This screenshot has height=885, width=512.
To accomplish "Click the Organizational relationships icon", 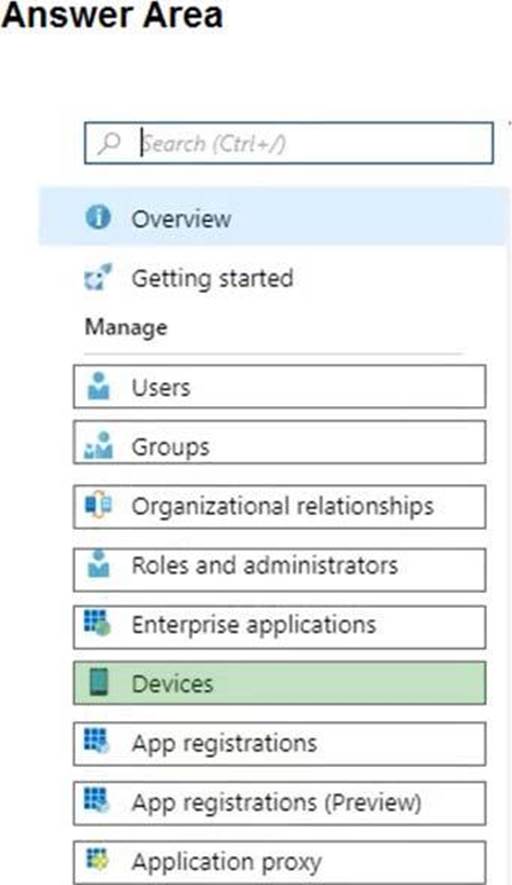I will click(98, 505).
